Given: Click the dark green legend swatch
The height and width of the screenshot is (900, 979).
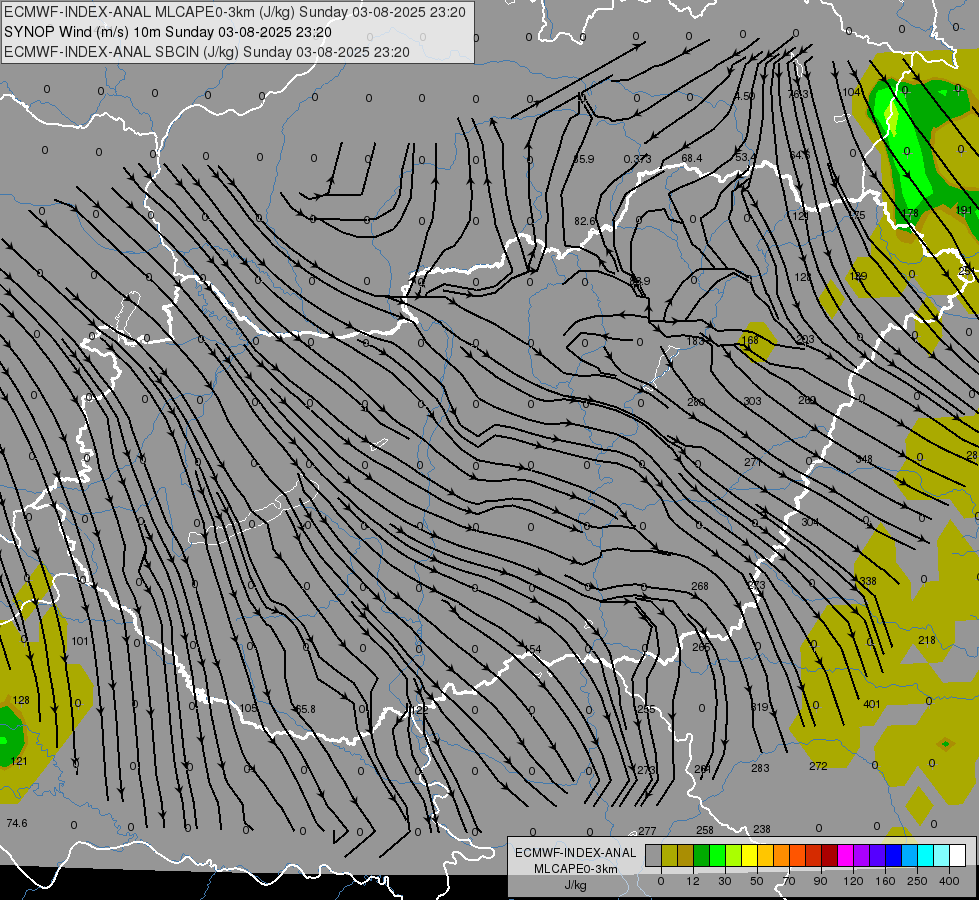Looking at the screenshot, I should click(701, 855).
